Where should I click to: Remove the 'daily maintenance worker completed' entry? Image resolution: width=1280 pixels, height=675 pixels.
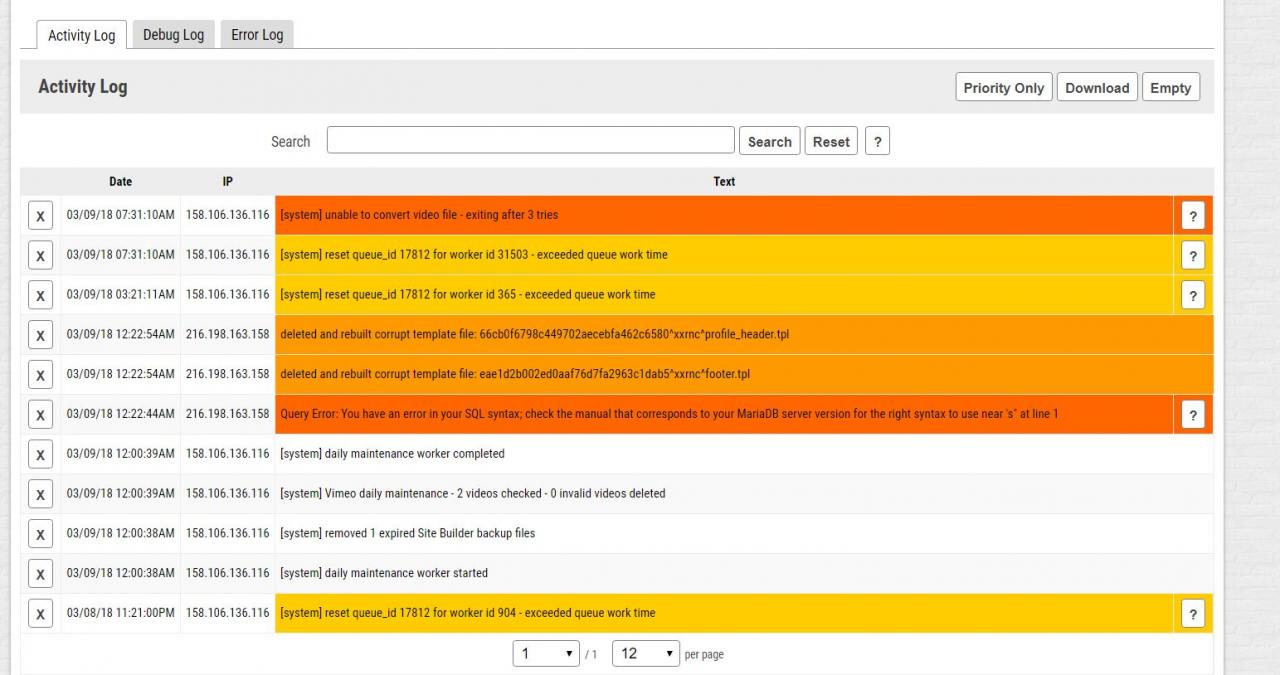40,455
